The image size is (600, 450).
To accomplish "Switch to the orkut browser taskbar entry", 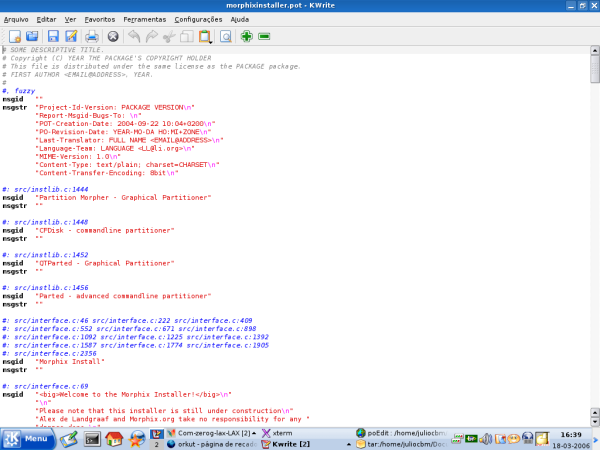I will pyautogui.click(x=212, y=444).
